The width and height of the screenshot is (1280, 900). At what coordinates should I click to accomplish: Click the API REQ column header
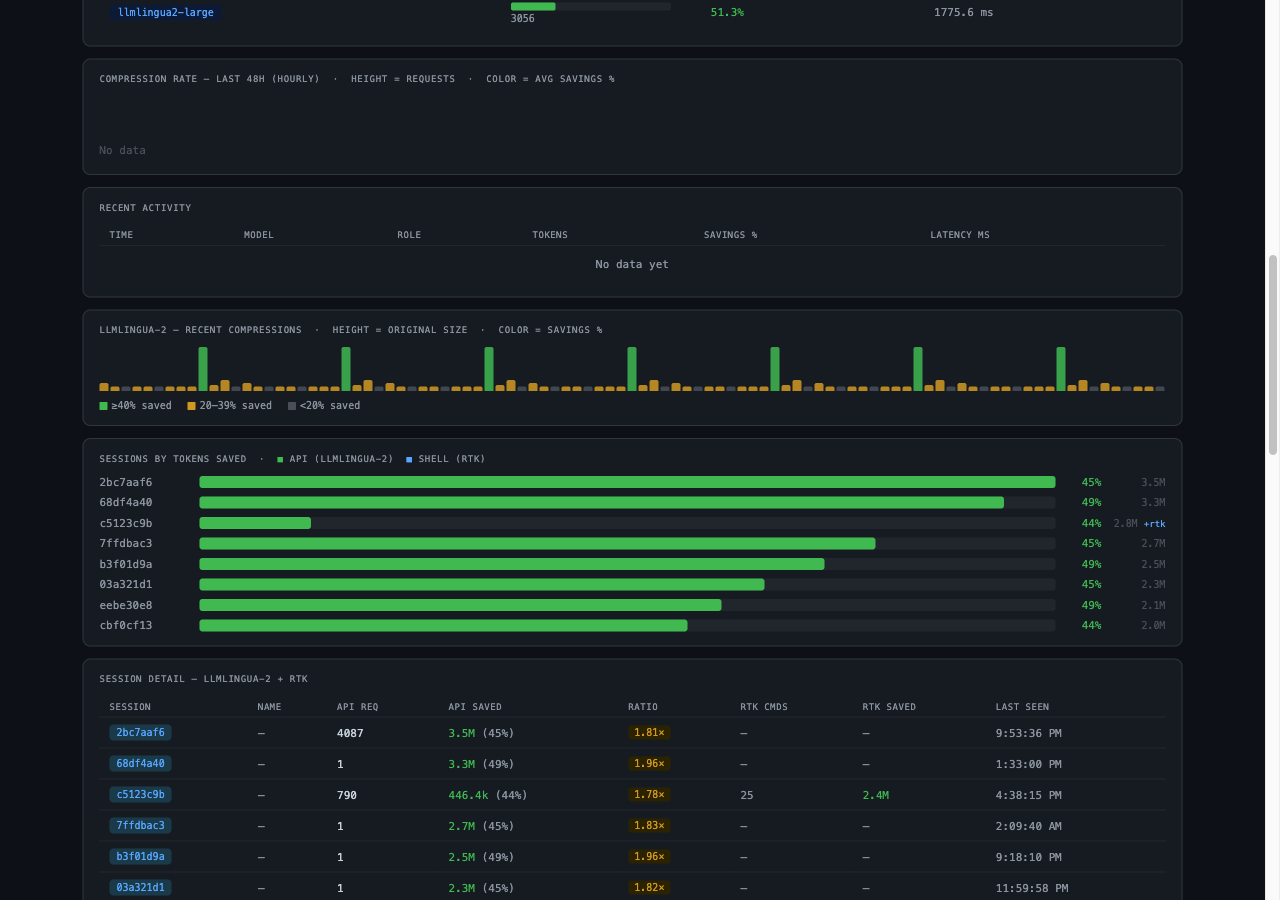(x=358, y=707)
